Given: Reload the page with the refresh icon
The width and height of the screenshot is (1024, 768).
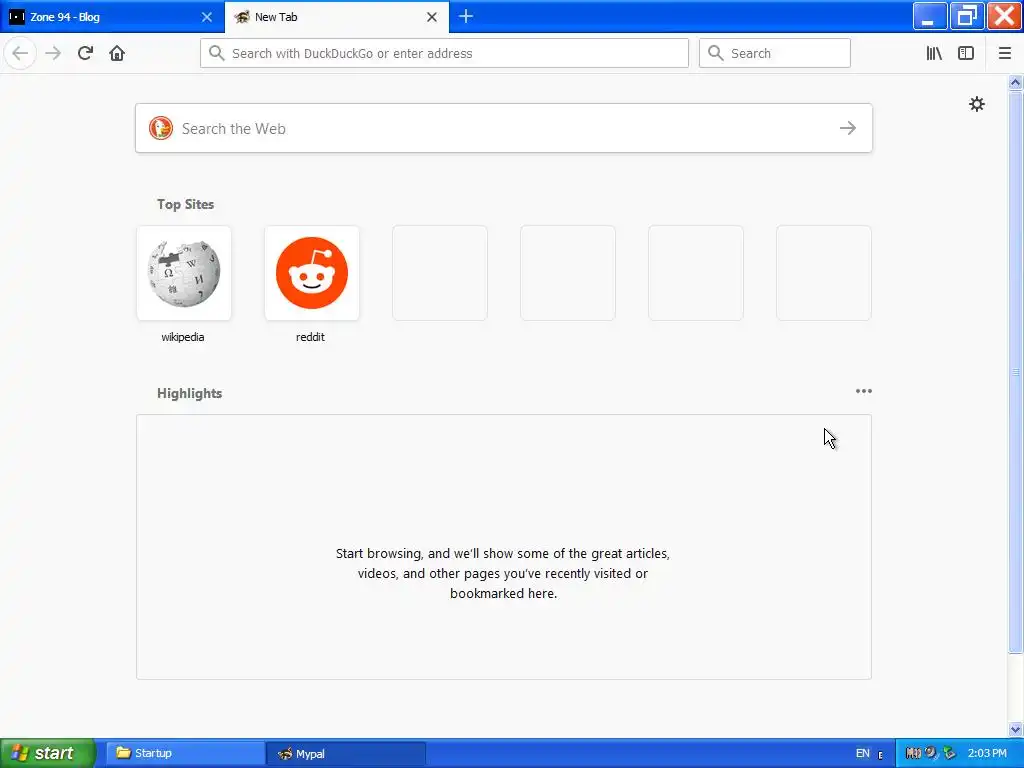Looking at the screenshot, I should pyautogui.click(x=85, y=53).
